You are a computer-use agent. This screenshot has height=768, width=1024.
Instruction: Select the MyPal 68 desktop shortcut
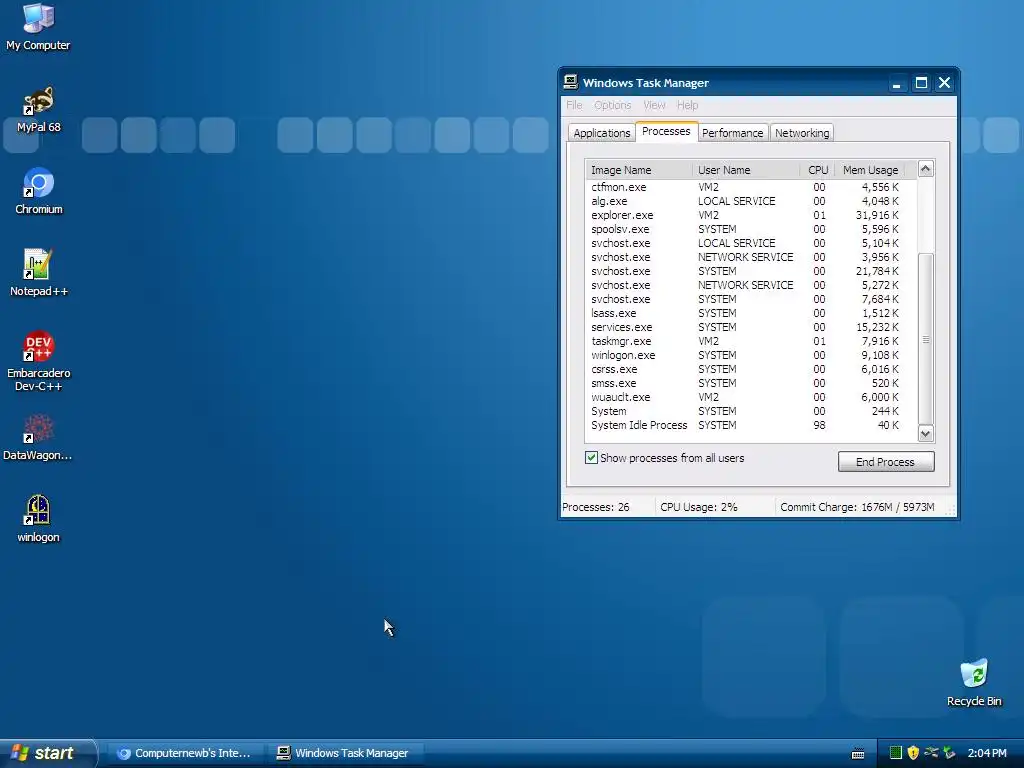(38, 109)
